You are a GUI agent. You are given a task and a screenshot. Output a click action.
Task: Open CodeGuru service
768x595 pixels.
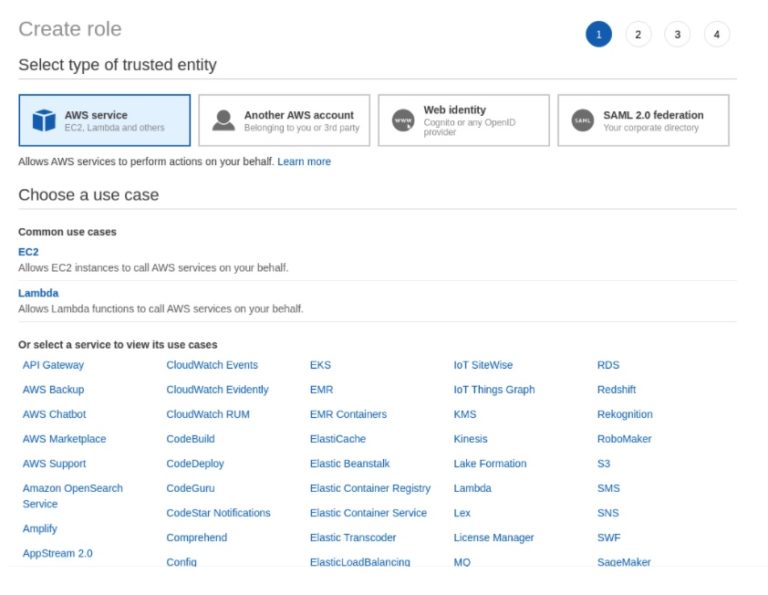(x=190, y=488)
